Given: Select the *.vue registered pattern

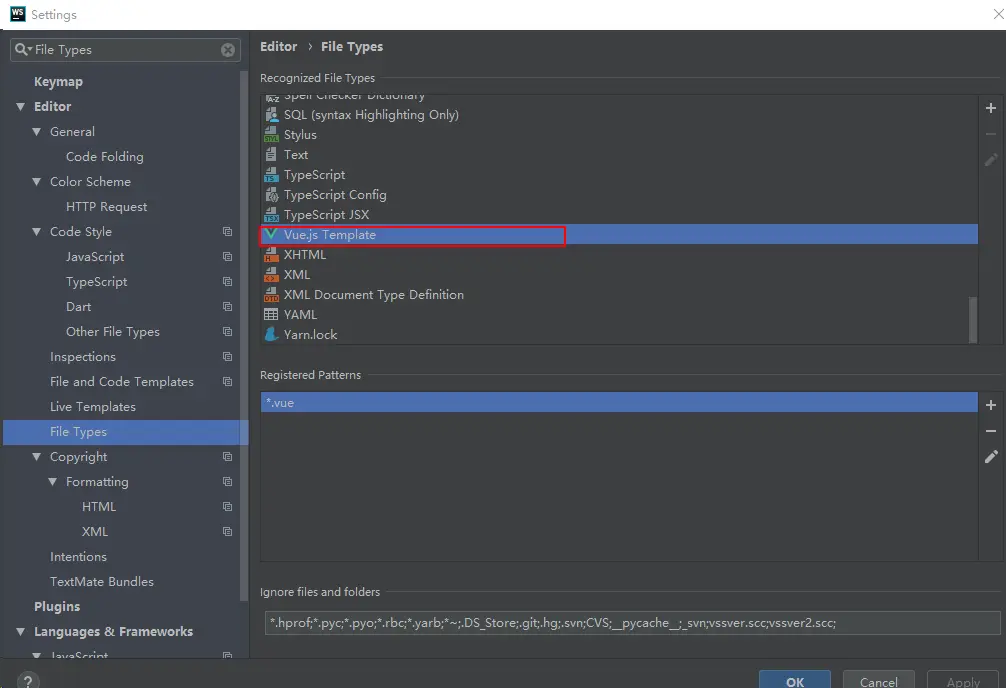Looking at the screenshot, I should pyautogui.click(x=619, y=402).
